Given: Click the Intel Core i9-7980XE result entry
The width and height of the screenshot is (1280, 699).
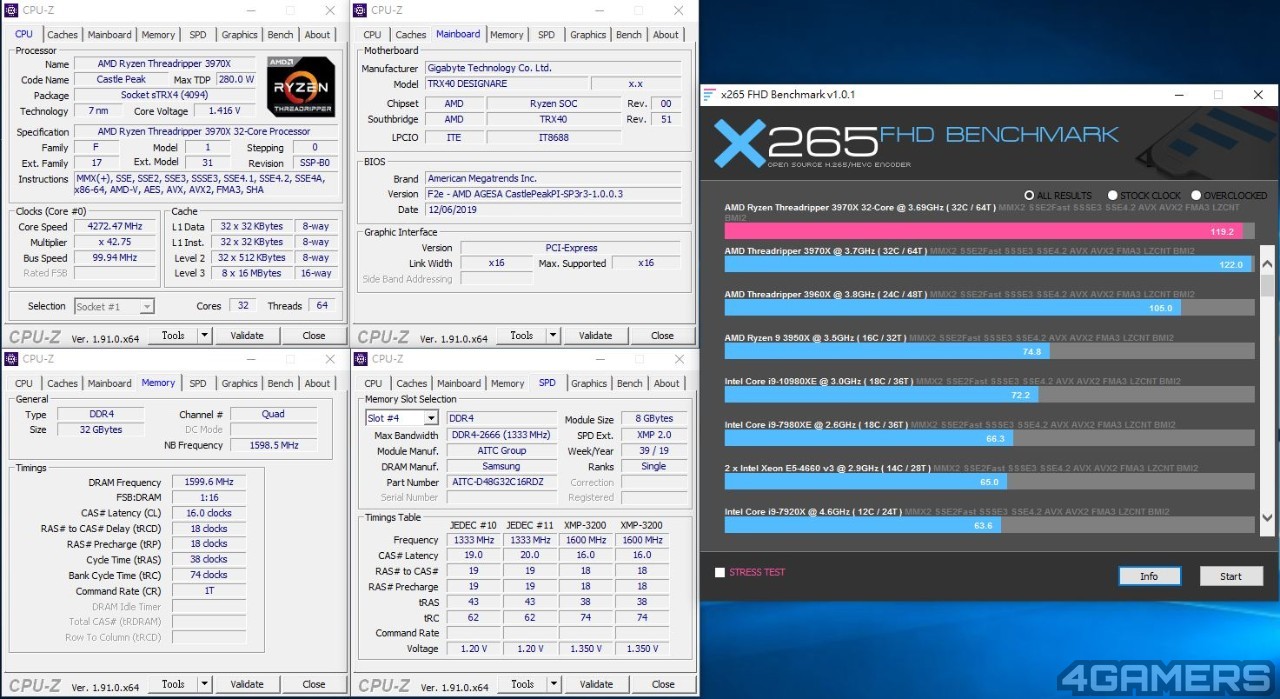Looking at the screenshot, I should (989, 433).
